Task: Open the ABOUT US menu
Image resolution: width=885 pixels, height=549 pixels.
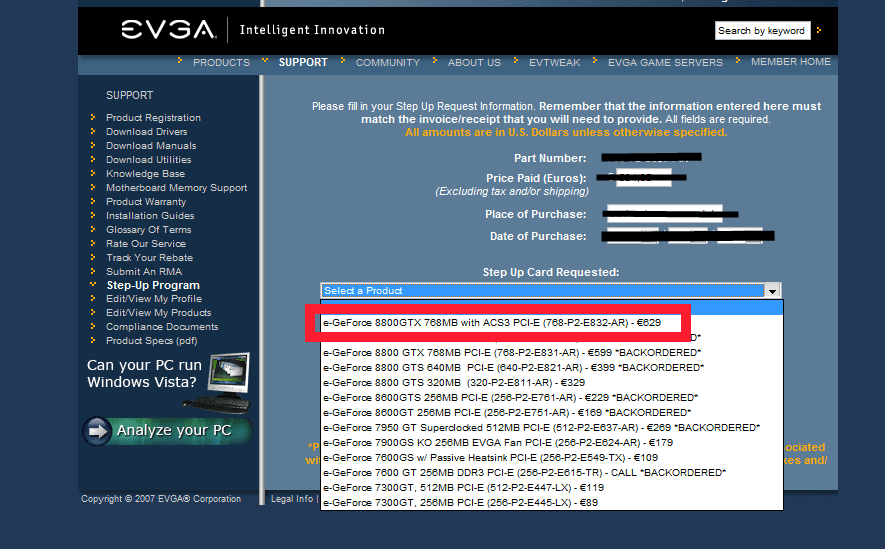Action: (474, 62)
